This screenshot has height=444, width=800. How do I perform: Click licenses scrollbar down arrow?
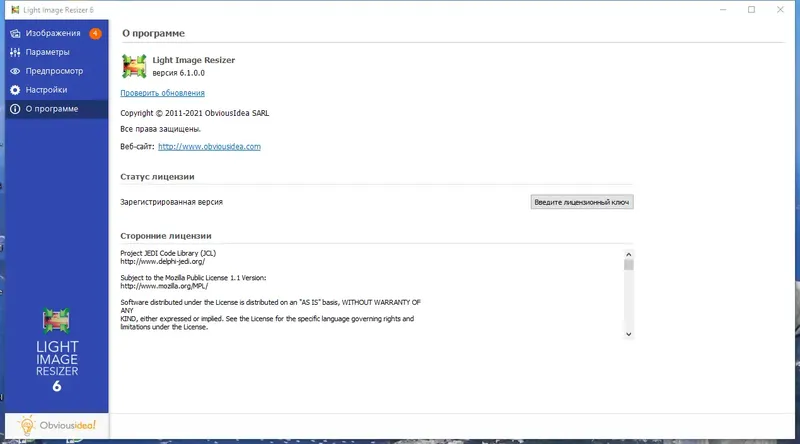(x=629, y=334)
